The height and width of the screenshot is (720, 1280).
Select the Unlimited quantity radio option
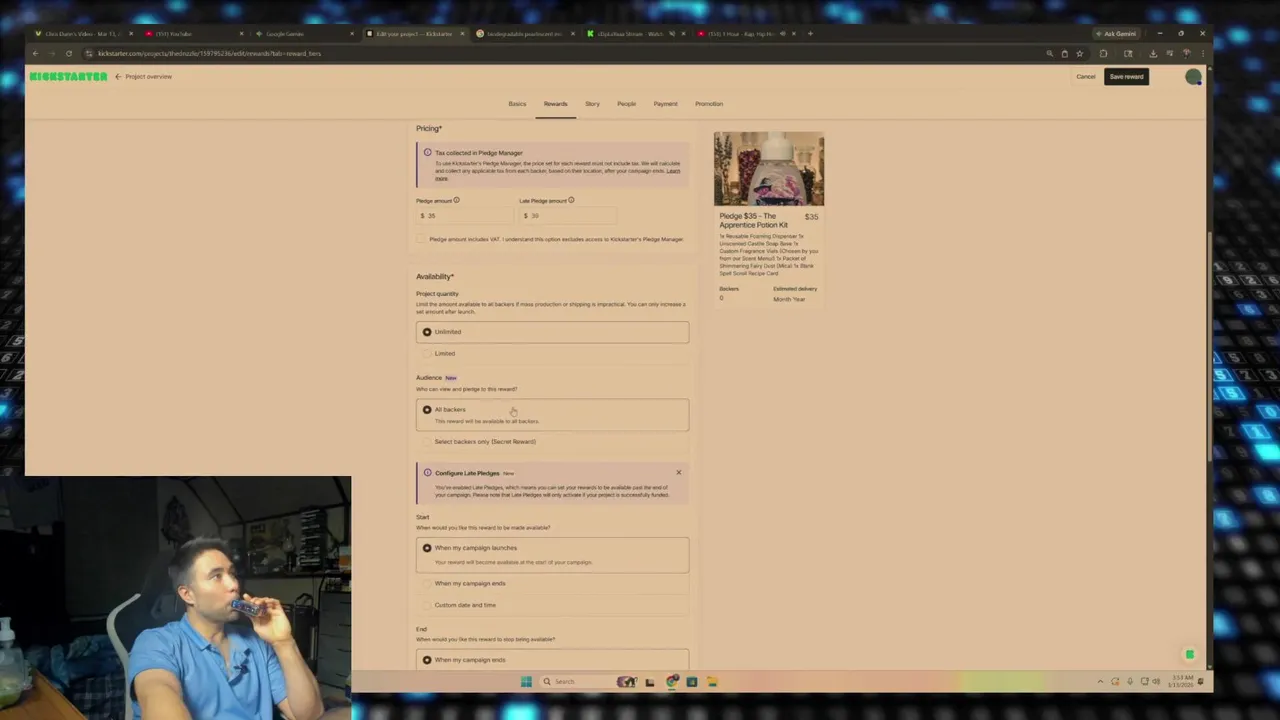tap(552, 332)
